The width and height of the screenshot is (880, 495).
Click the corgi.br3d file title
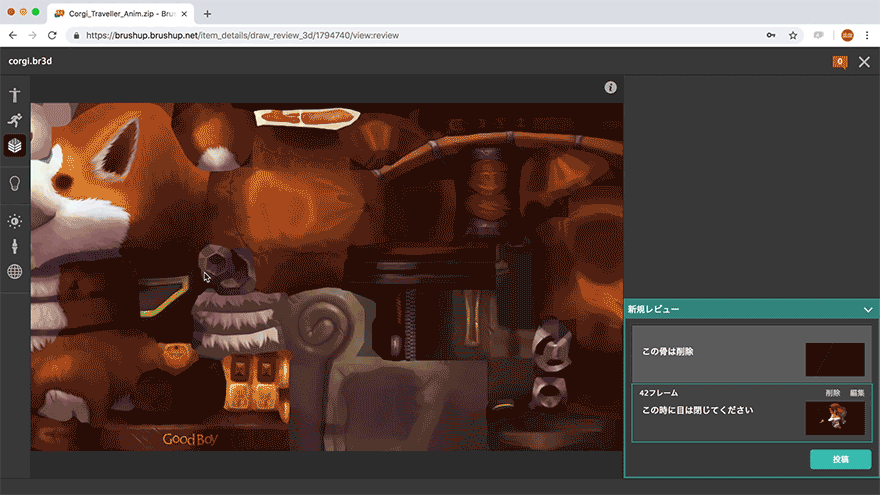pos(30,61)
